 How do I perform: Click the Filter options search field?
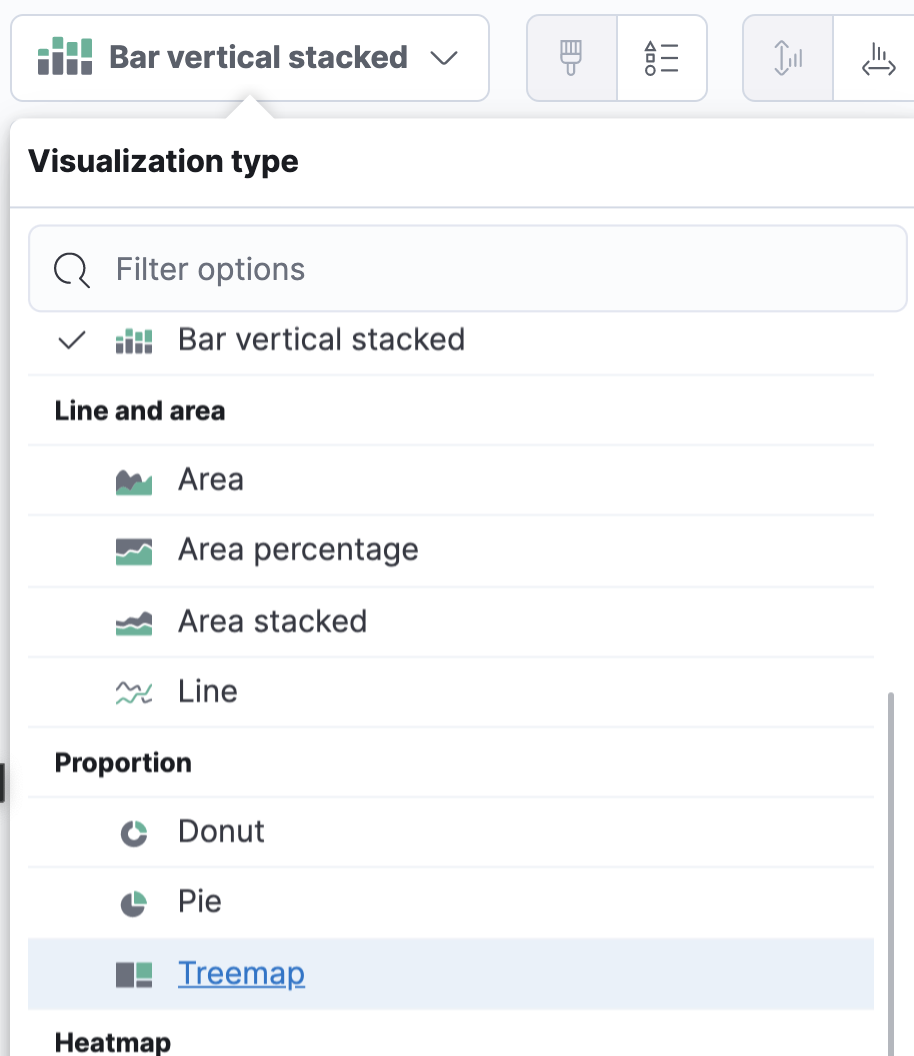click(x=468, y=269)
